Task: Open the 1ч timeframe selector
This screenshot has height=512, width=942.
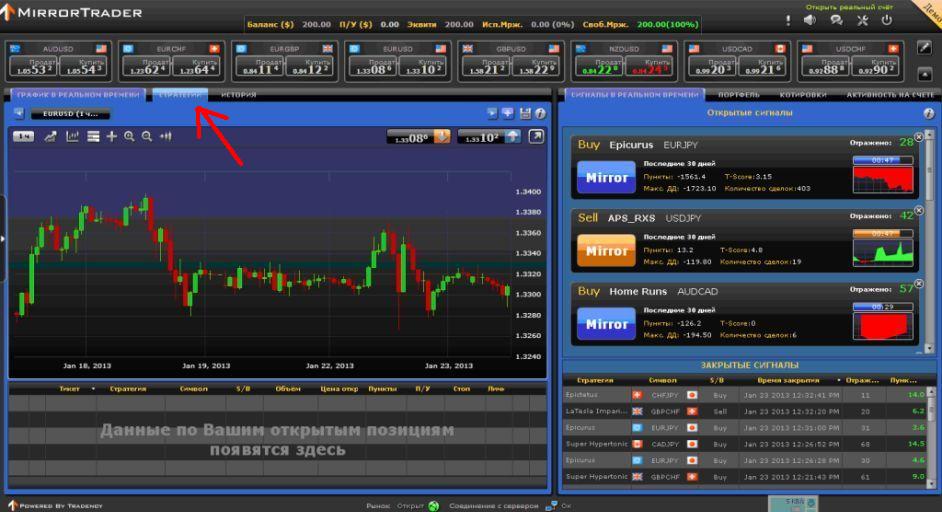Action: 23,136
